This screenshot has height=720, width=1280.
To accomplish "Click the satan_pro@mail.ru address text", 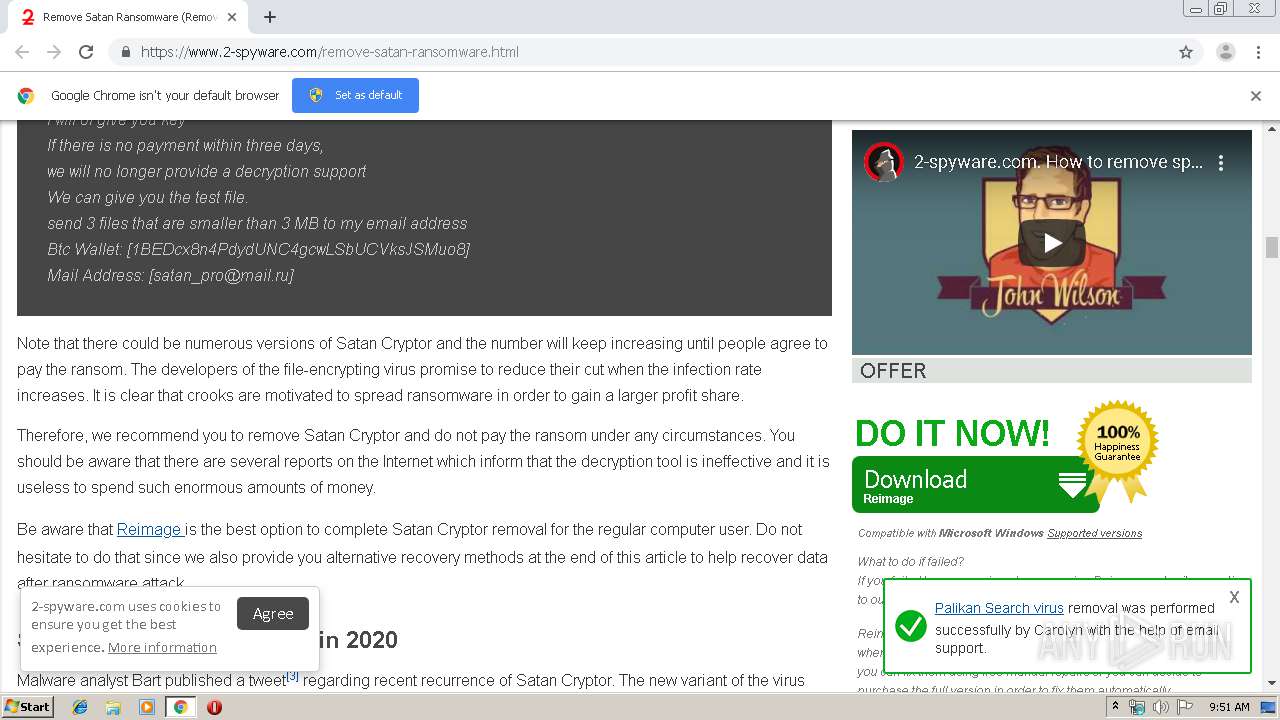I will click(221, 276).
